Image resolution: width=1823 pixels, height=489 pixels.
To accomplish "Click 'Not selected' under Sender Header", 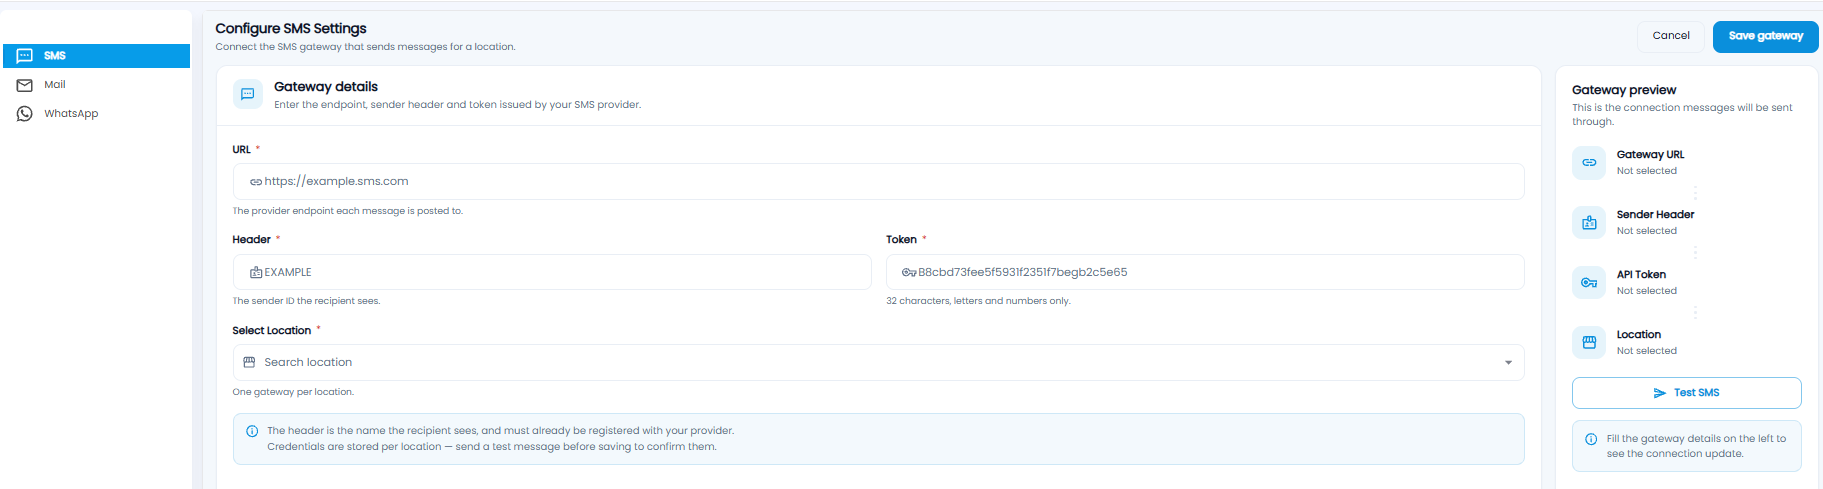I will click(1646, 231).
